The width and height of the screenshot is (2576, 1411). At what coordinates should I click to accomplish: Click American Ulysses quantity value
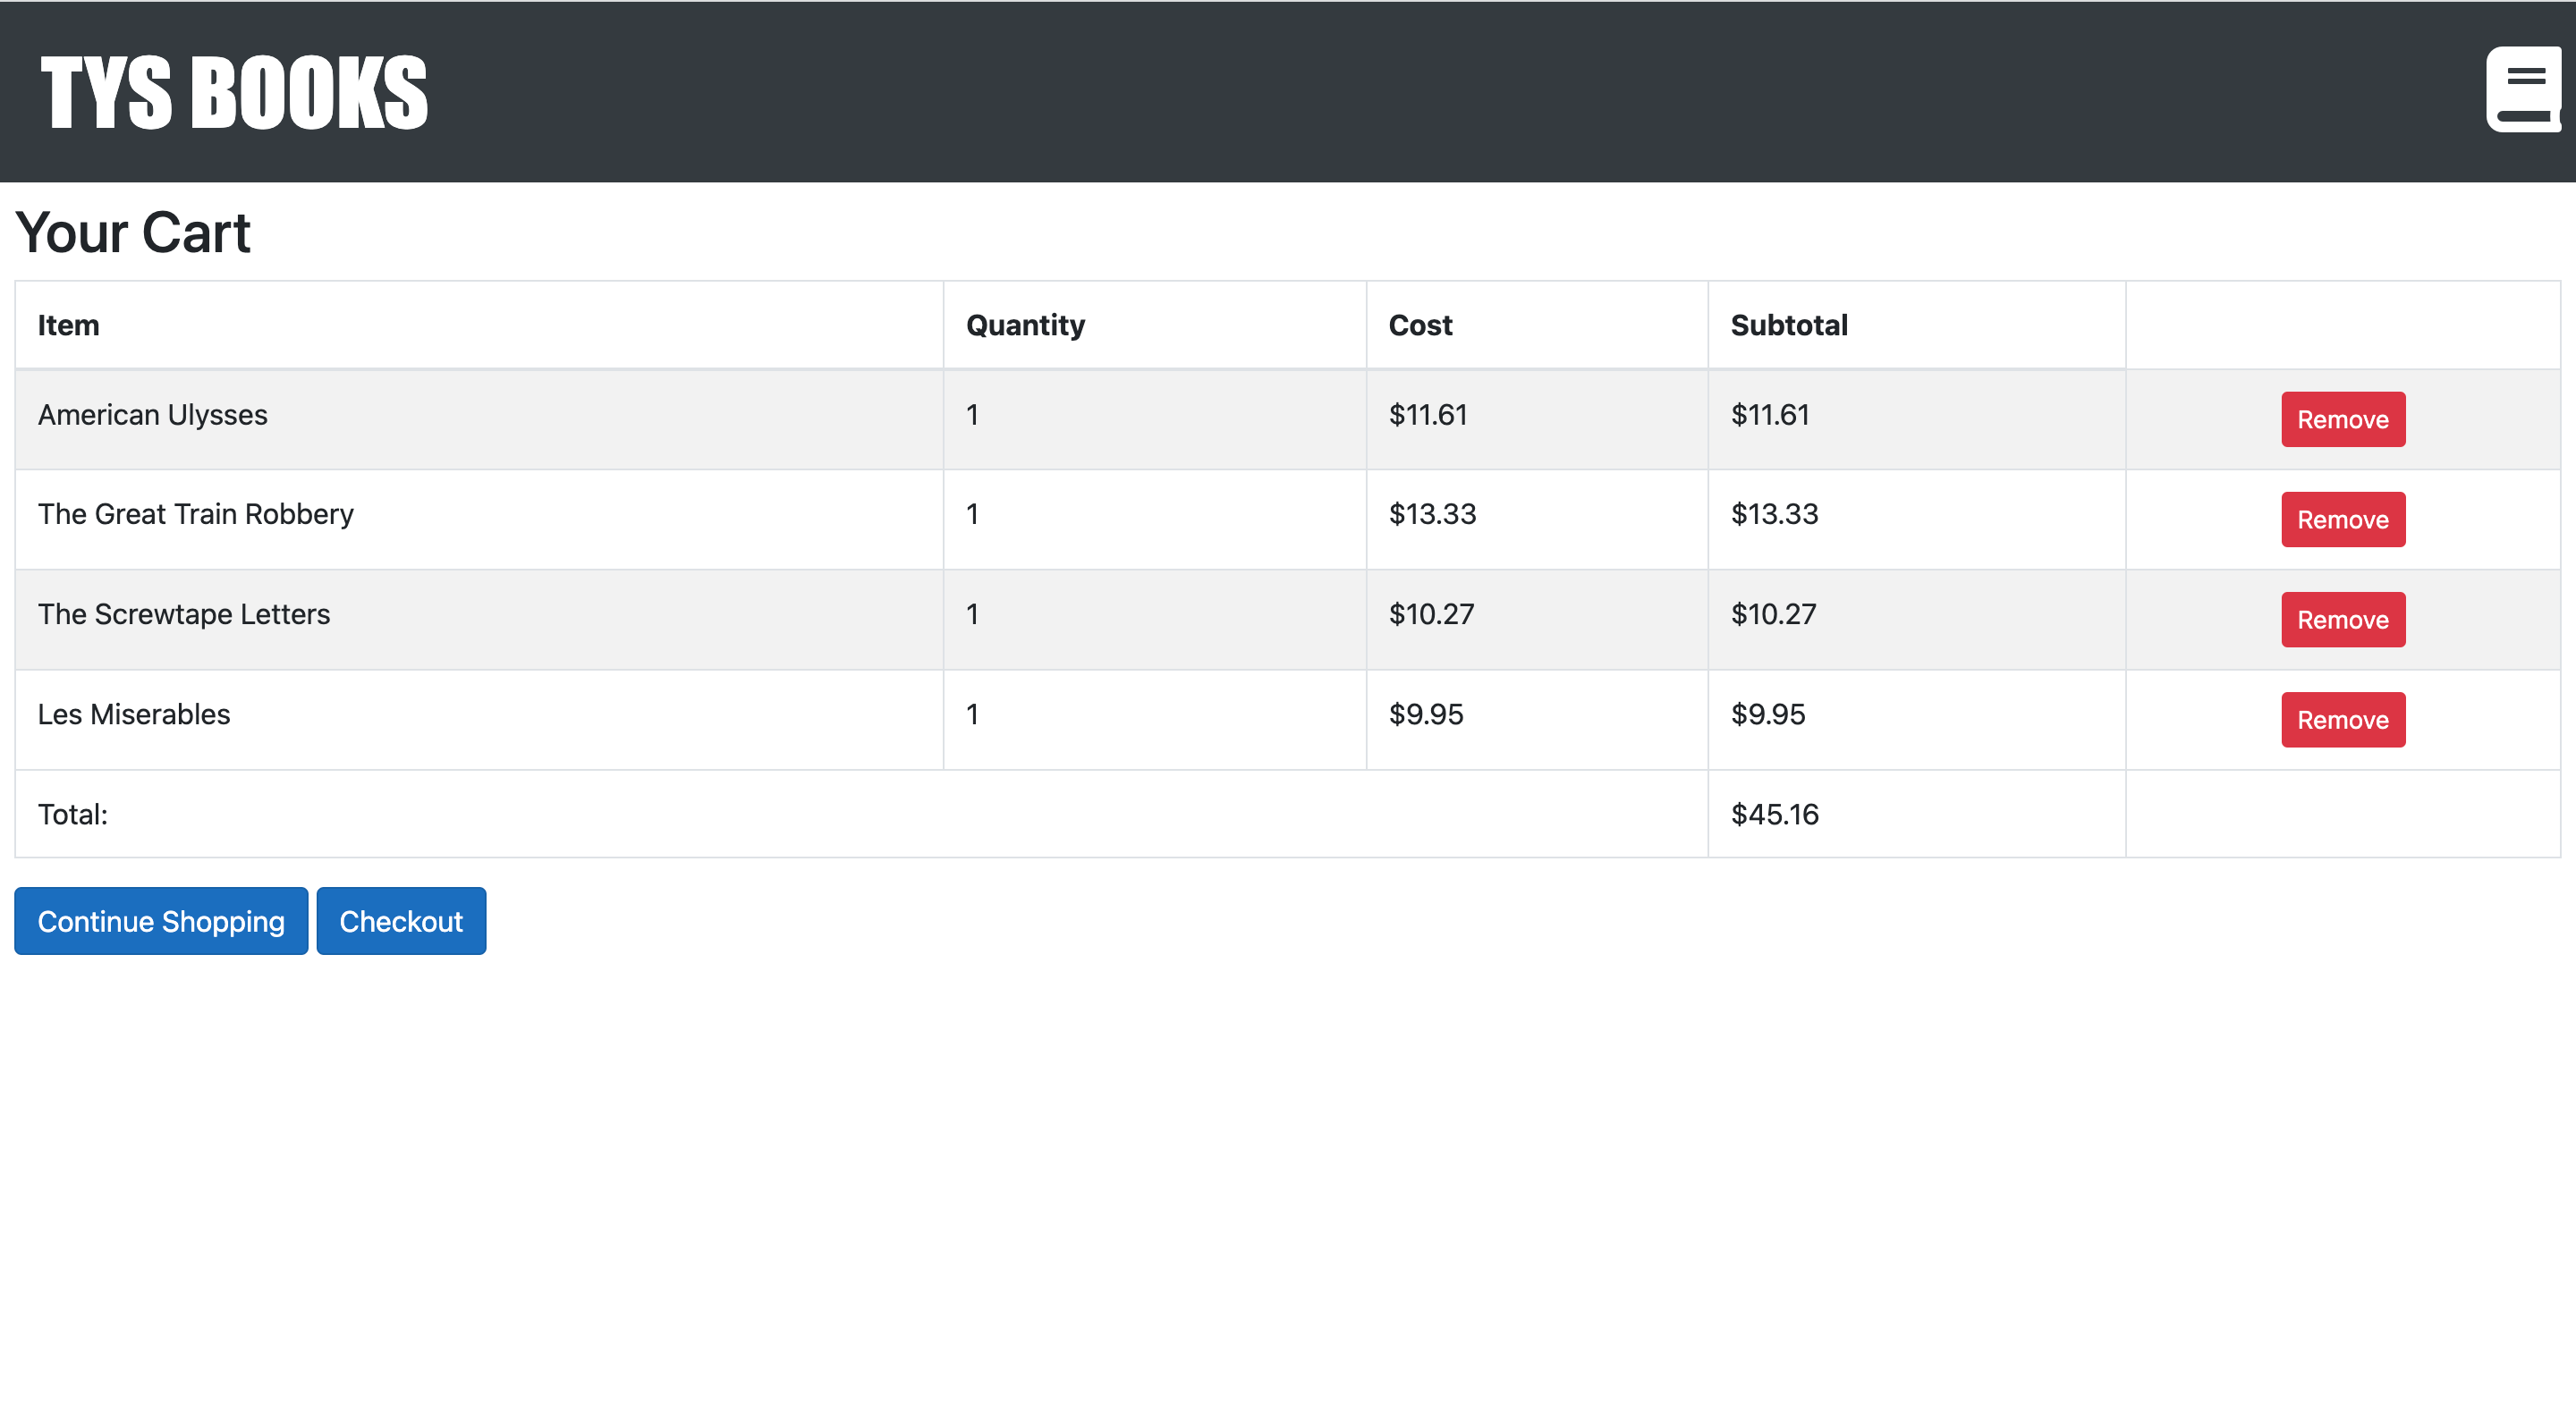[972, 415]
